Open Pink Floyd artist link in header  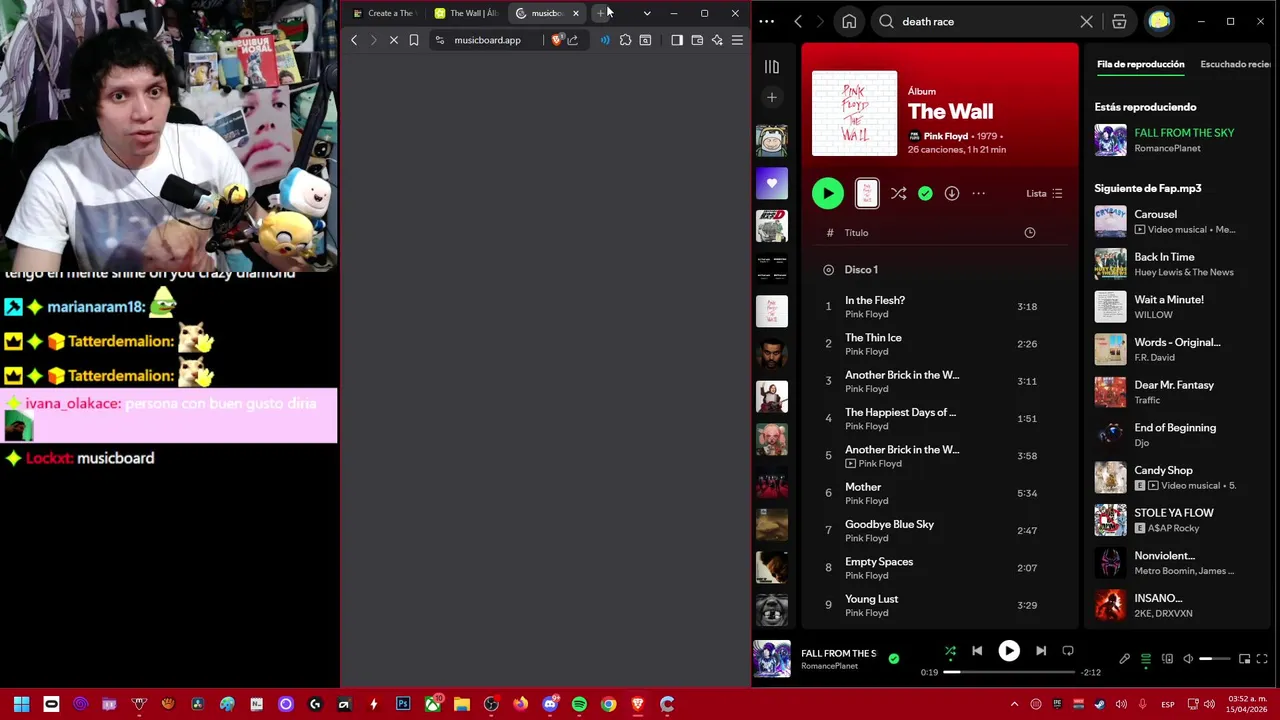coord(945,136)
